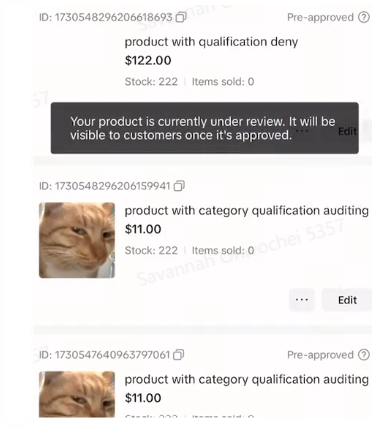Open the three-dots menu for product ID ending 159941
Screen dimensions: 372x427
tap(302, 300)
